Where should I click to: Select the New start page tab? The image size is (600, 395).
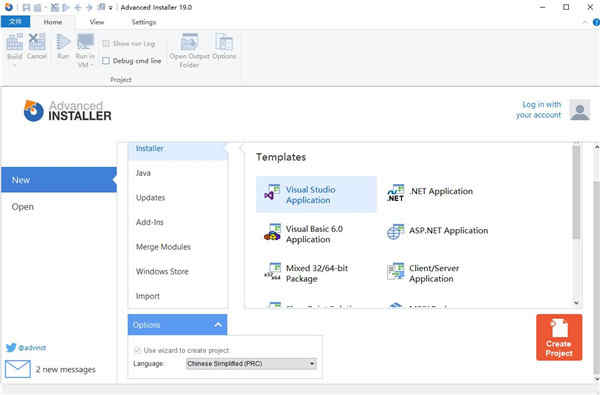59,180
